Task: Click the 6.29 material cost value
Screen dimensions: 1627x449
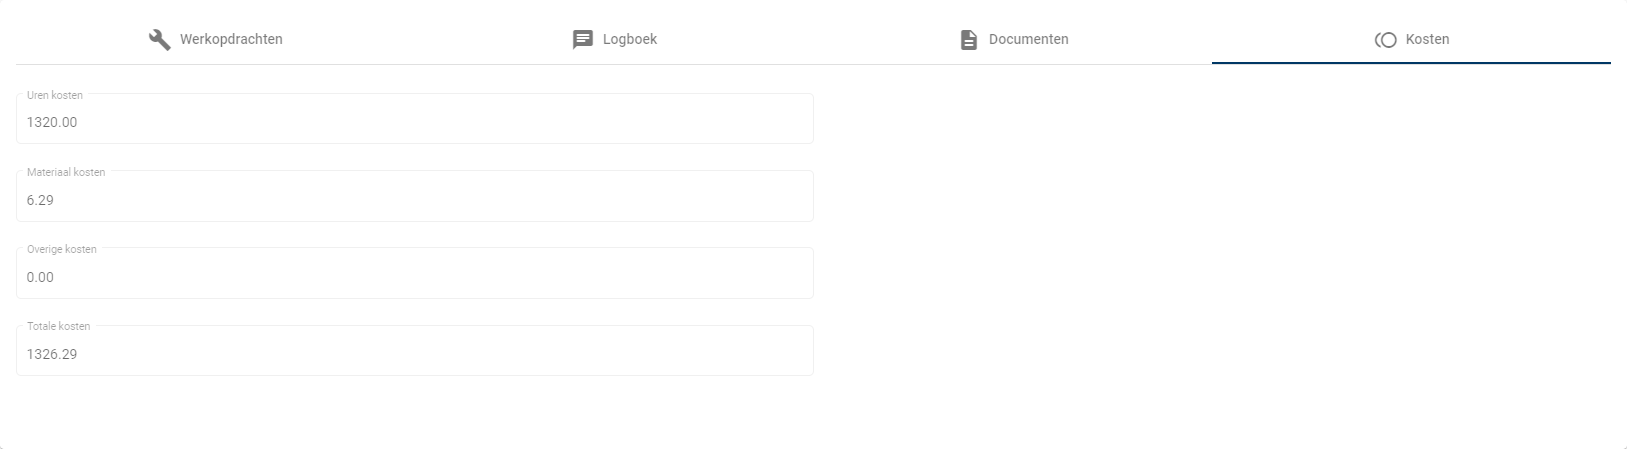Action: click(41, 200)
